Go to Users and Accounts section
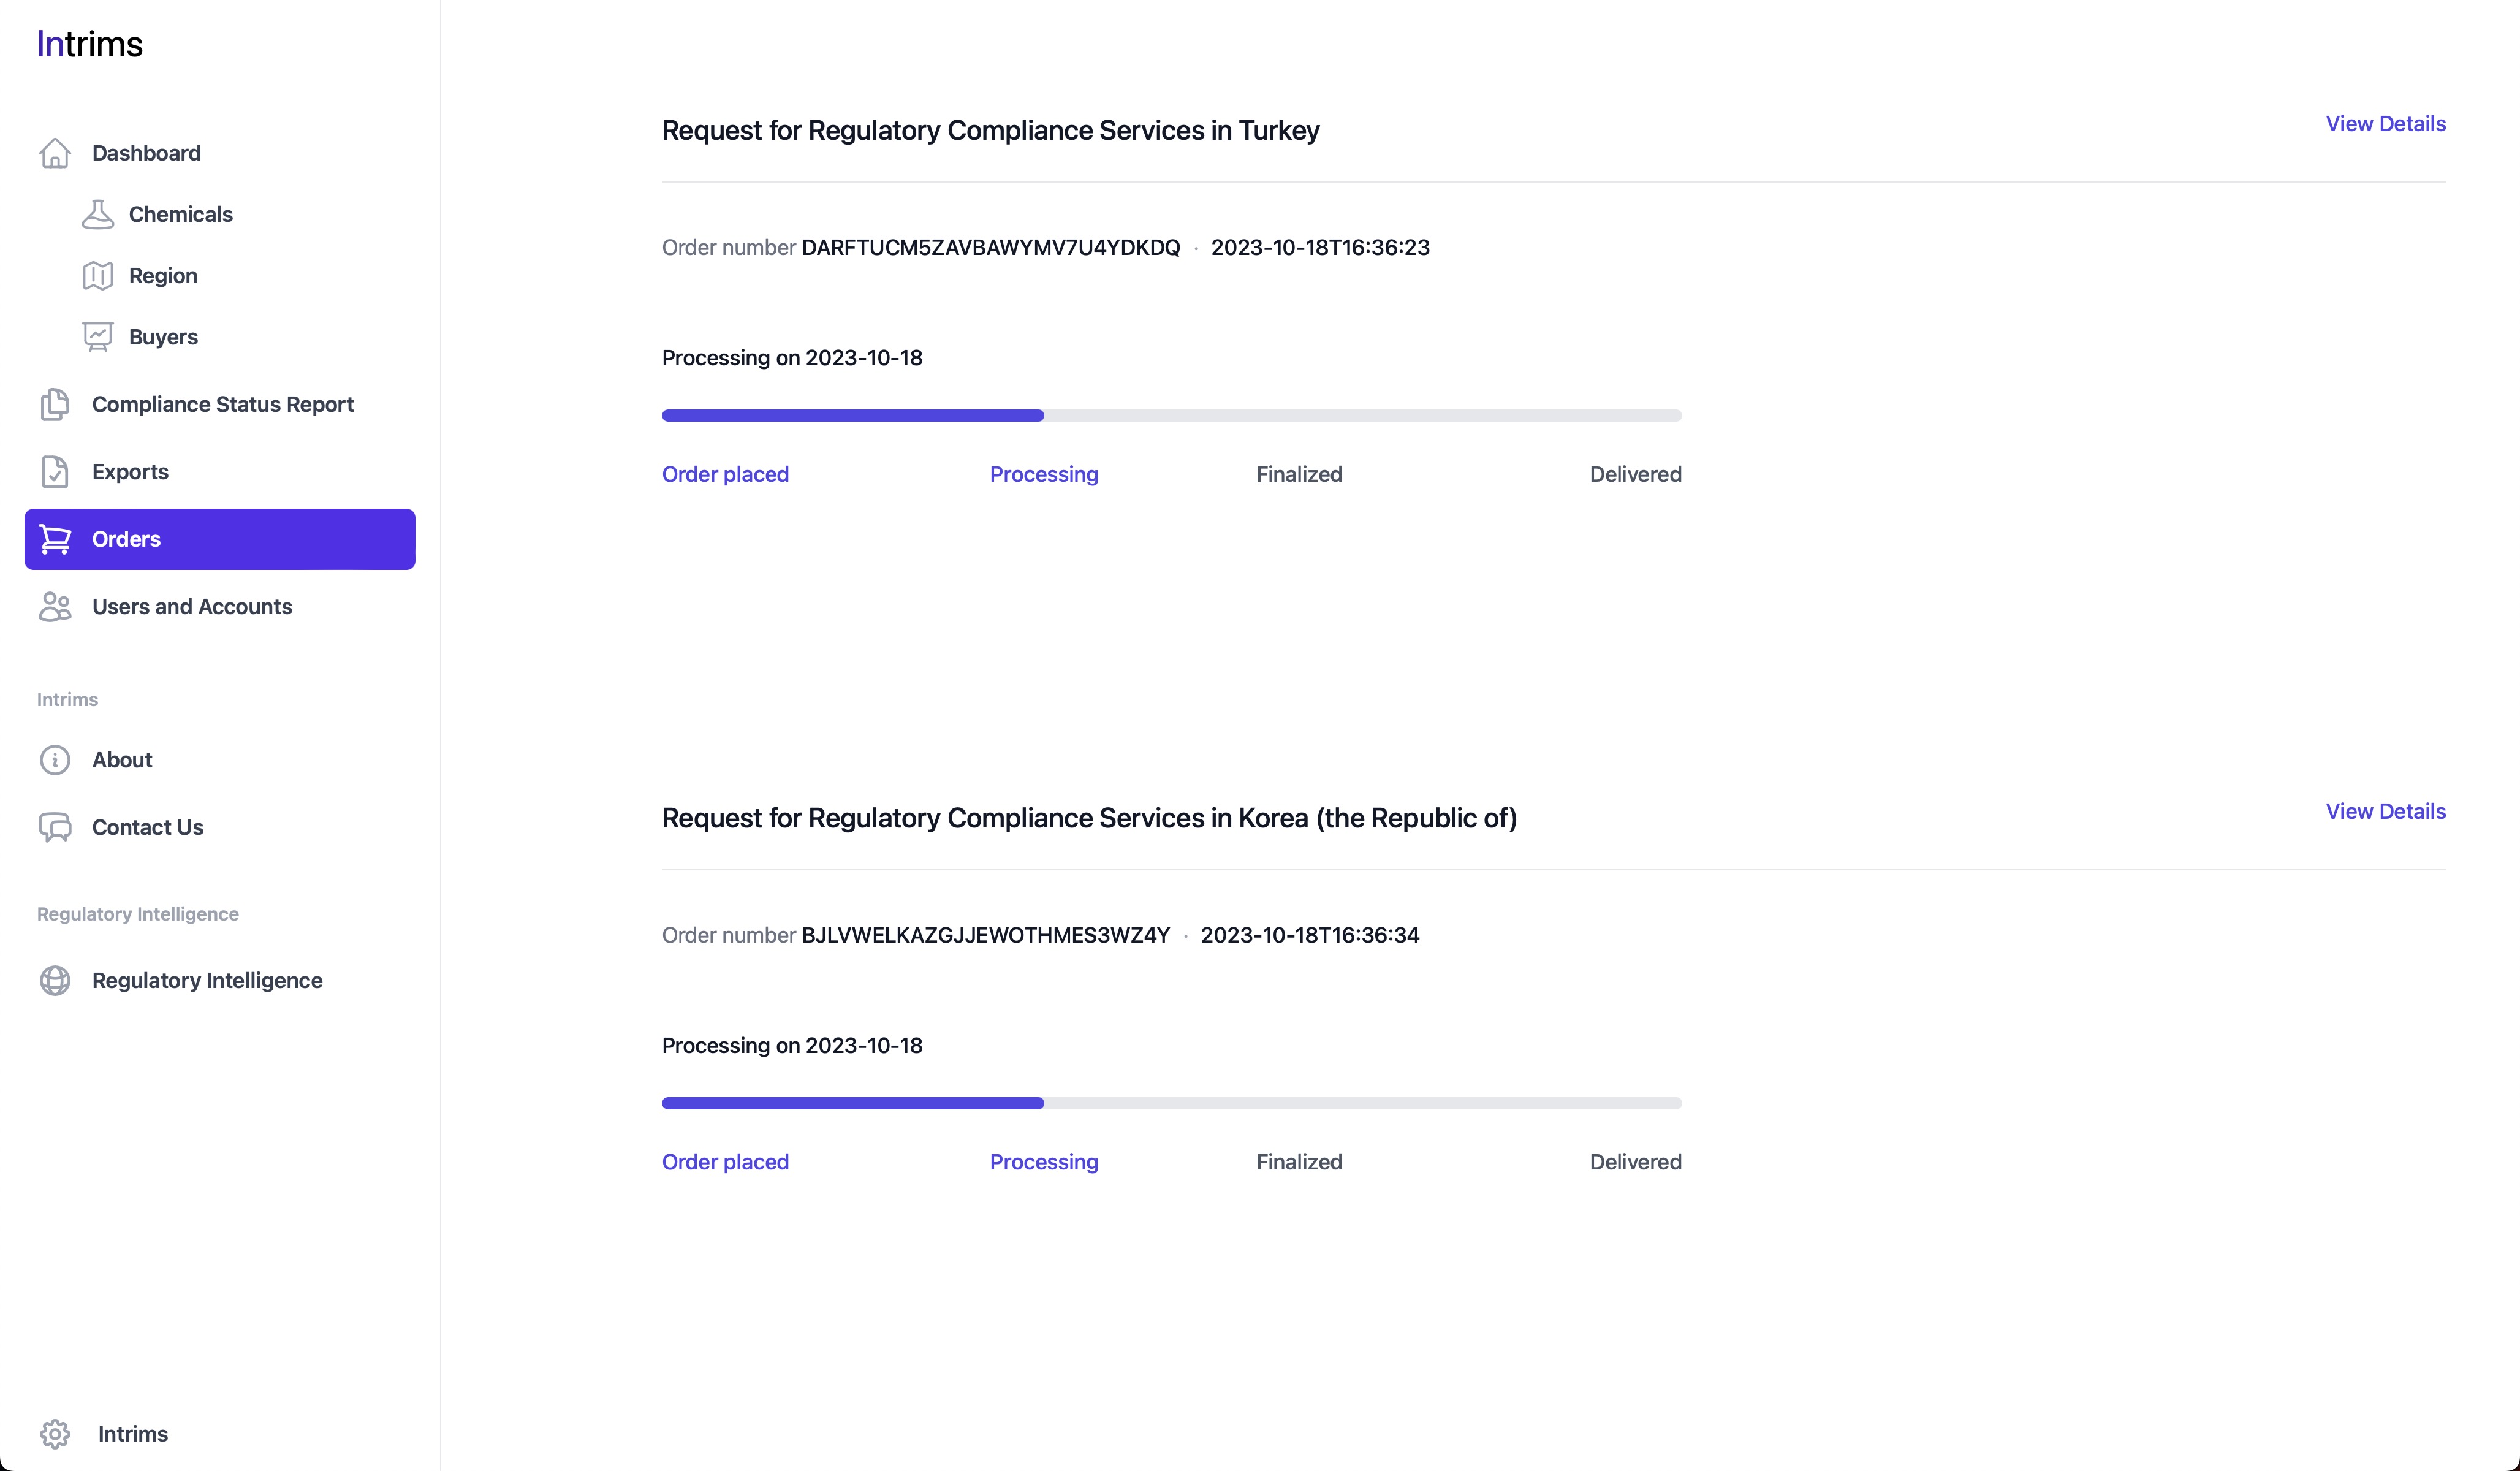Screen dimensions: 2520x1471 [192, 607]
